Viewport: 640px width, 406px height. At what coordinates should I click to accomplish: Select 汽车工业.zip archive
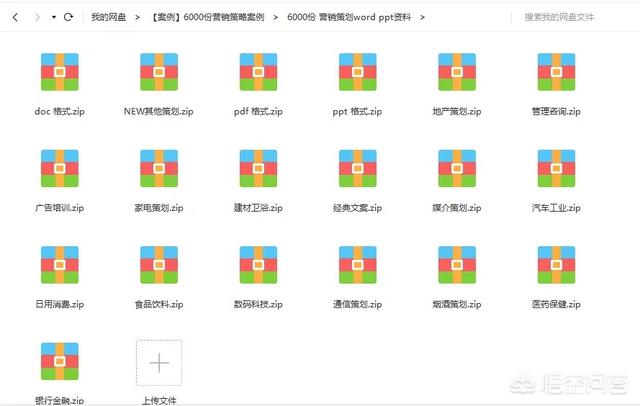[x=556, y=169]
